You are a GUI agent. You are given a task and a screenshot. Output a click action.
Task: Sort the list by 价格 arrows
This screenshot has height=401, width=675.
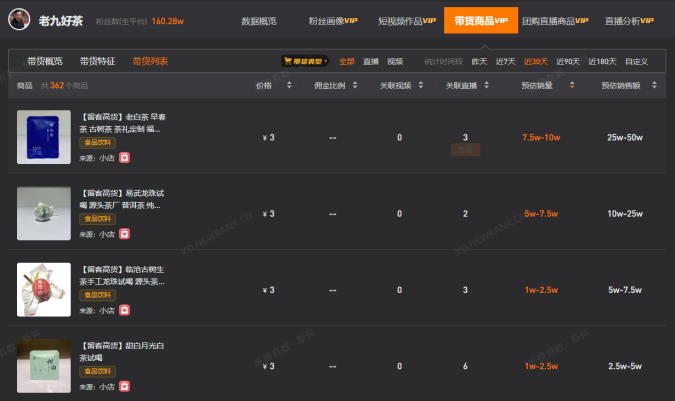pos(289,85)
